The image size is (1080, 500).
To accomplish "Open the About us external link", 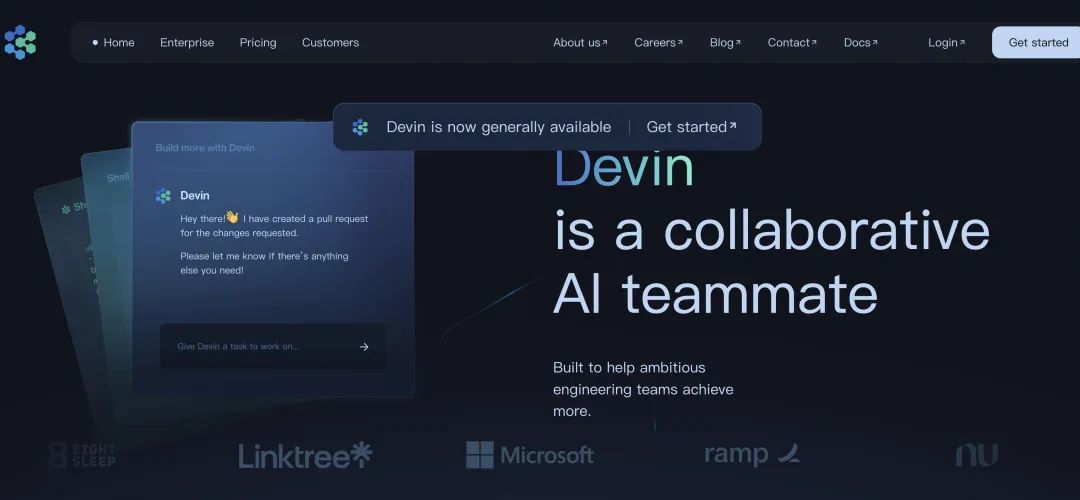I will click(x=580, y=43).
